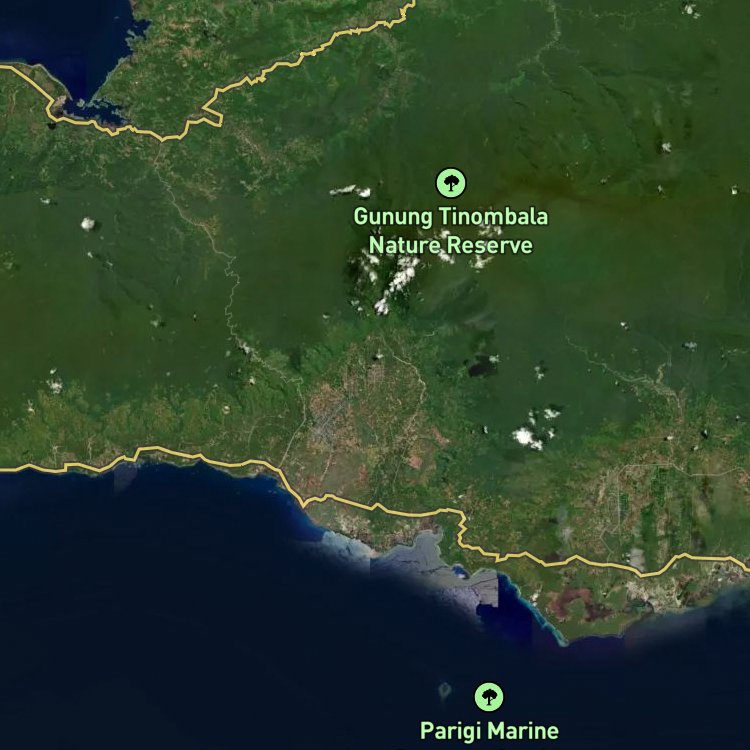Viewport: 750px width, 750px height.
Task: Open the Gunung Tinombala Nature Reserve label
Action: click(451, 231)
